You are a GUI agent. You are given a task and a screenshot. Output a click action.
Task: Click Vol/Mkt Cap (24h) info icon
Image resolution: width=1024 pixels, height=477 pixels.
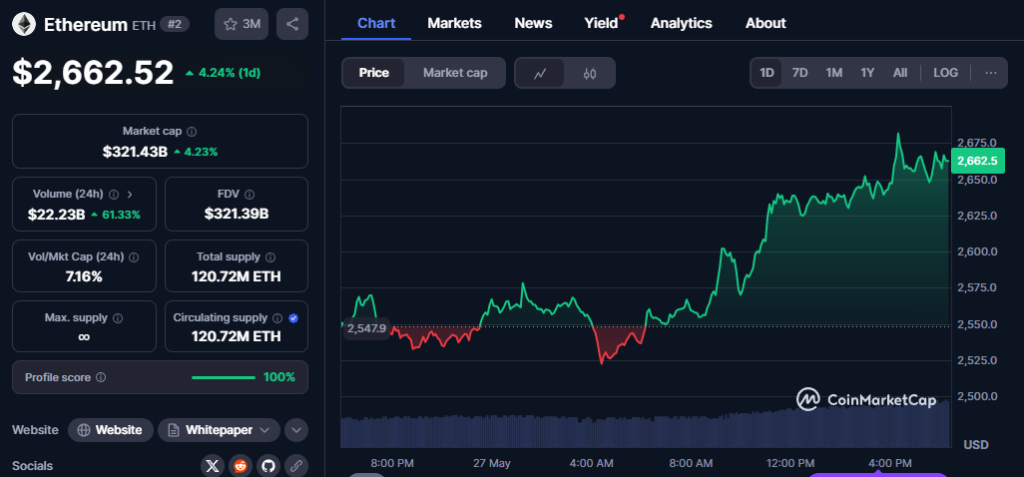134,257
